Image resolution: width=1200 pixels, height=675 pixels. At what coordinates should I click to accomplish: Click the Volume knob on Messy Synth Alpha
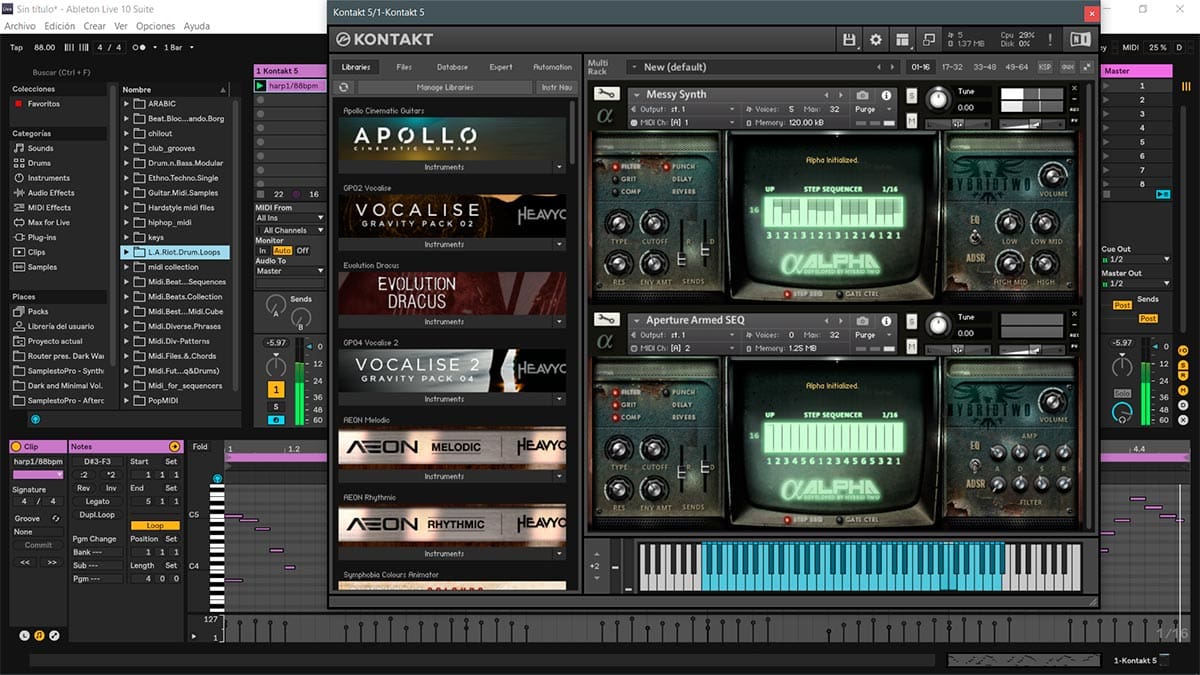[x=1053, y=173]
